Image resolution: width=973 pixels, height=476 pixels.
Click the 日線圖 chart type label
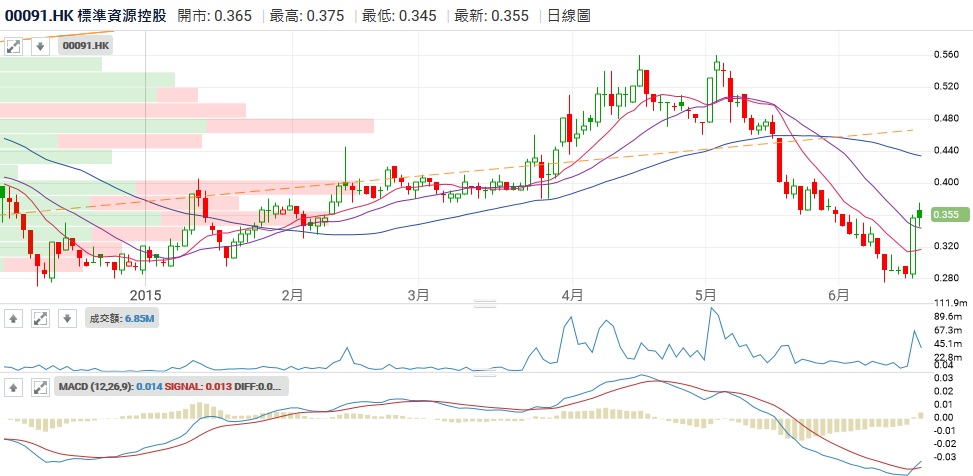(x=569, y=16)
